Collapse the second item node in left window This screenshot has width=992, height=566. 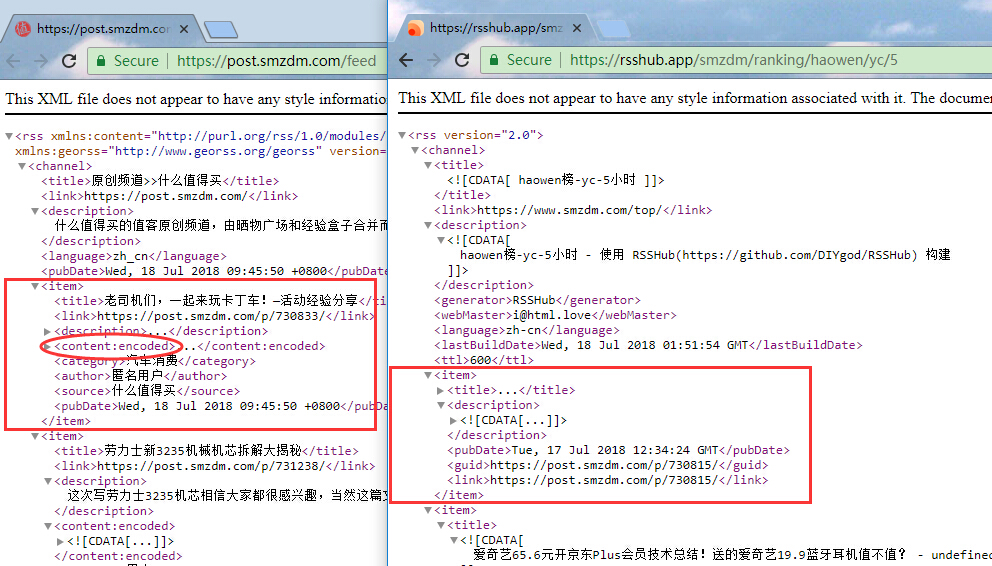(x=35, y=436)
